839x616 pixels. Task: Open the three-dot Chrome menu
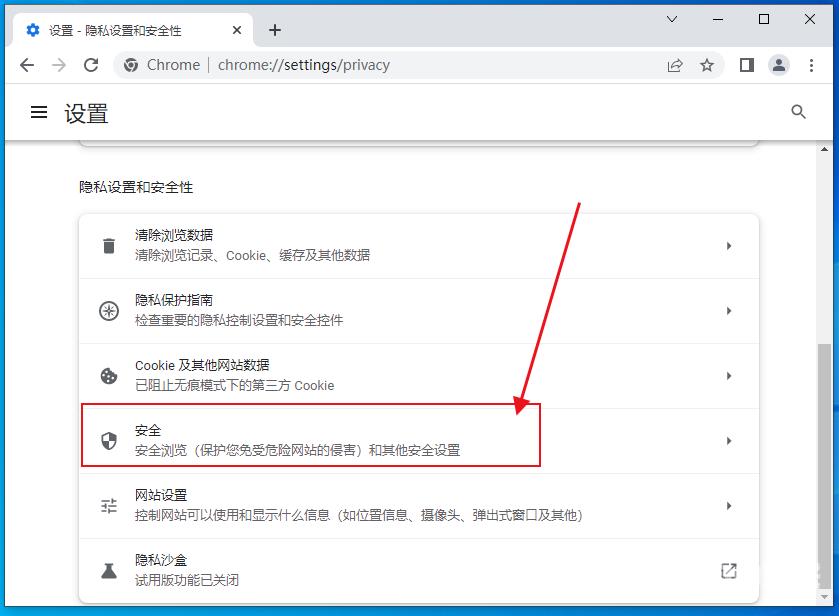coord(813,64)
